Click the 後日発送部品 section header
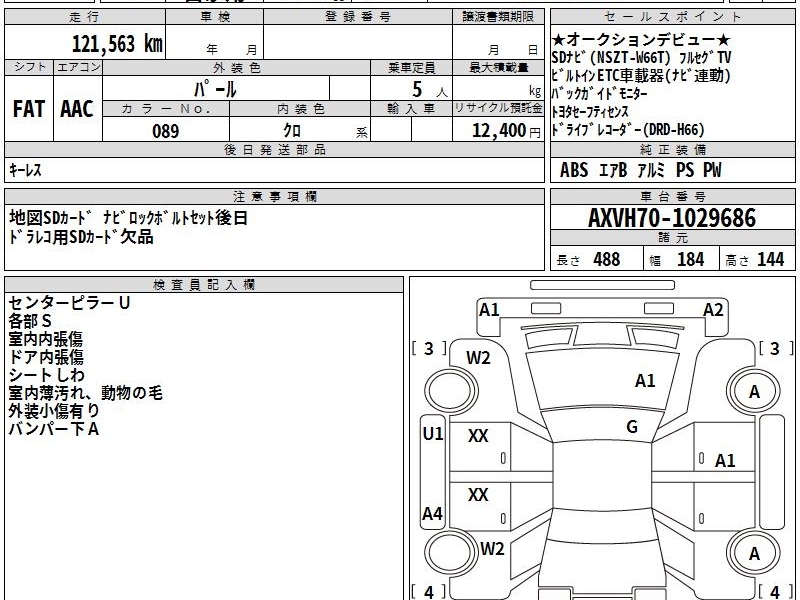This screenshot has width=800, height=600. pos(274,149)
